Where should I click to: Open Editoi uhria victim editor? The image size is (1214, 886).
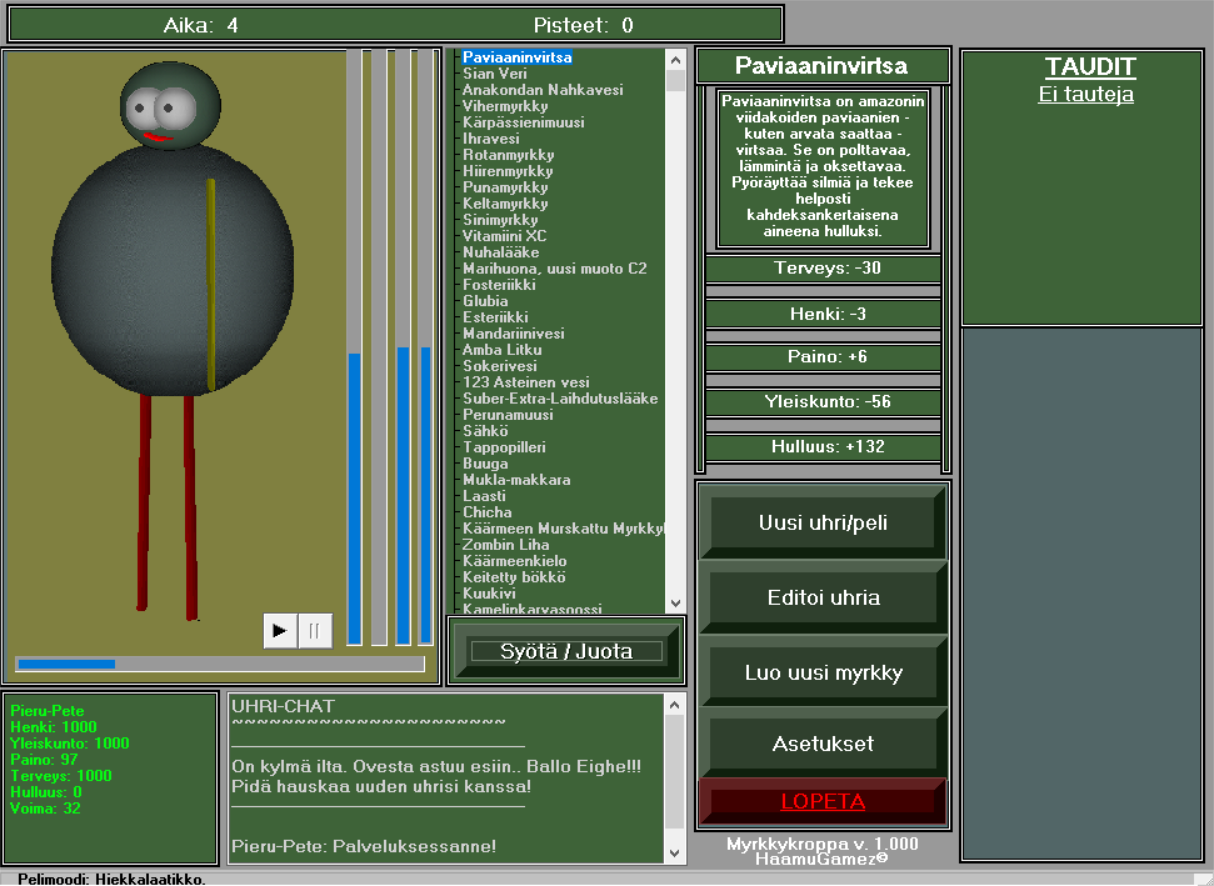(823, 598)
